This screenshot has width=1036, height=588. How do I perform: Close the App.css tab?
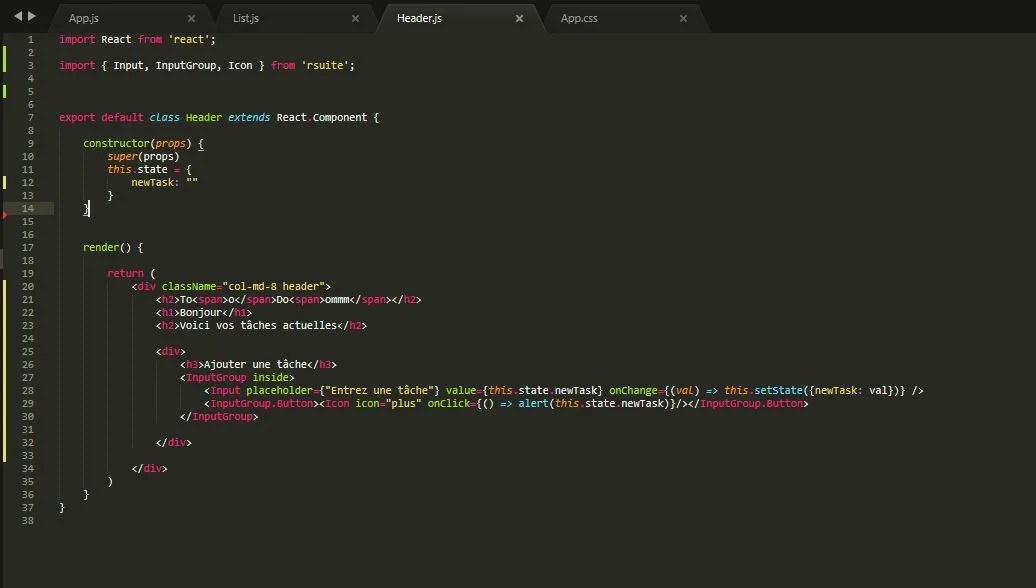(683, 18)
